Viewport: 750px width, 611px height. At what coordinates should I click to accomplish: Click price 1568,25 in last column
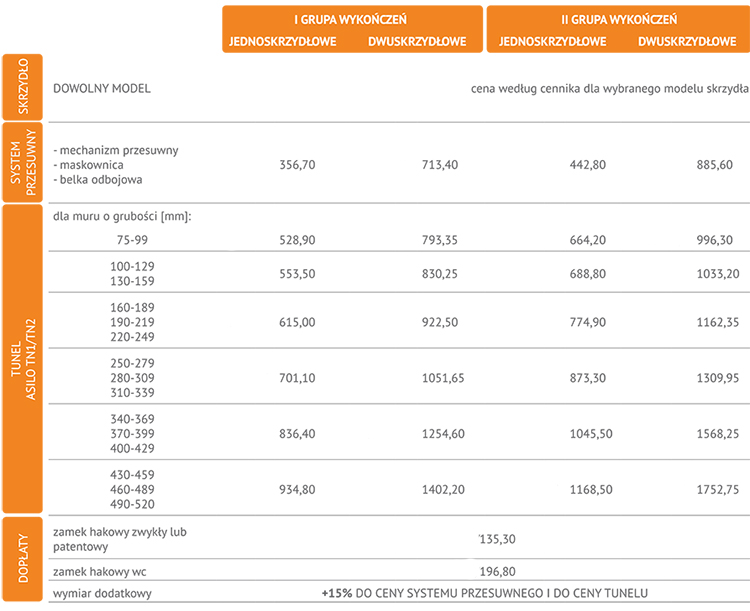[x=717, y=433]
